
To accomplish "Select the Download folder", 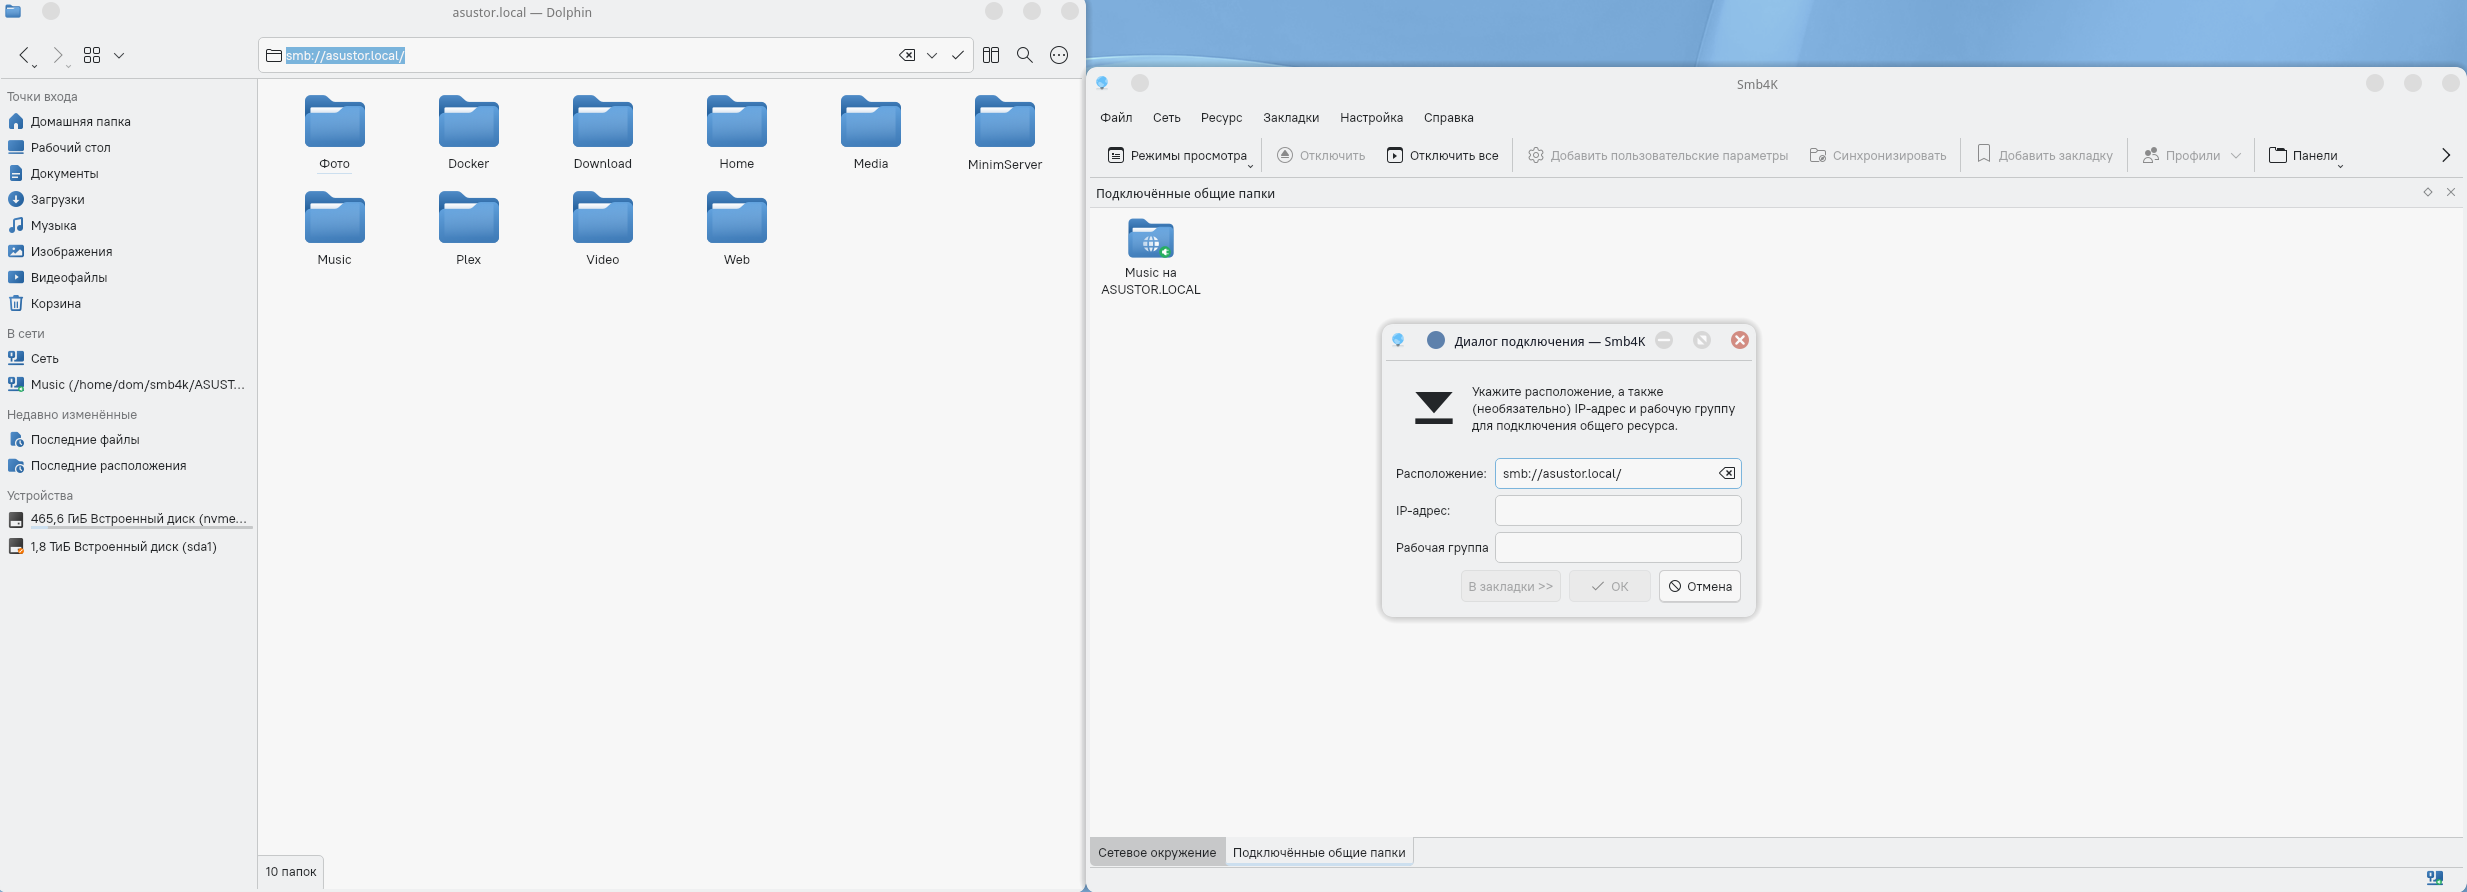I will point(603,133).
